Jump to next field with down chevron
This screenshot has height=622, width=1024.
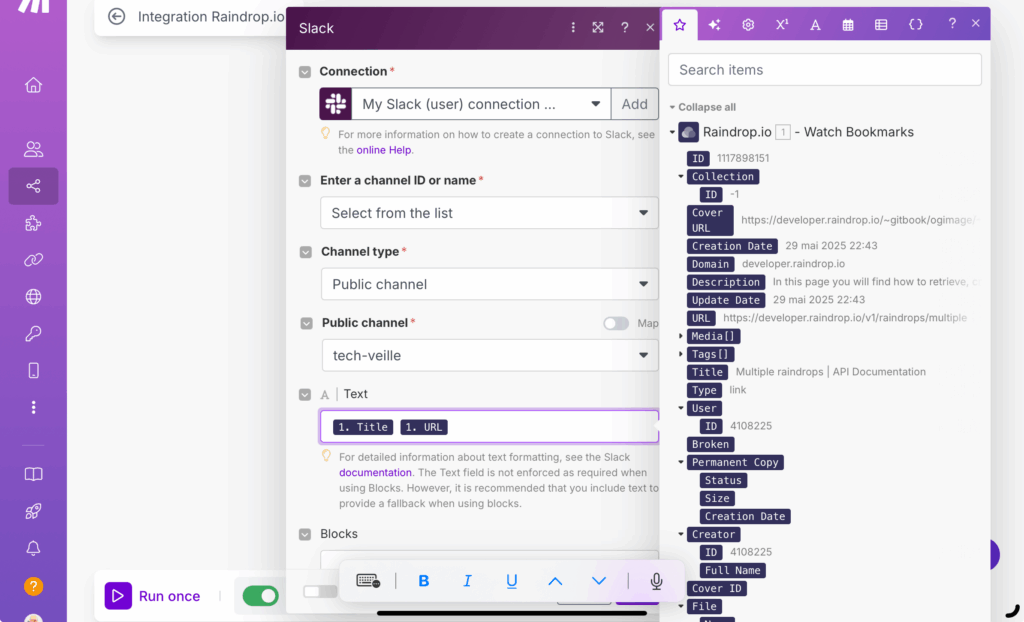point(599,581)
